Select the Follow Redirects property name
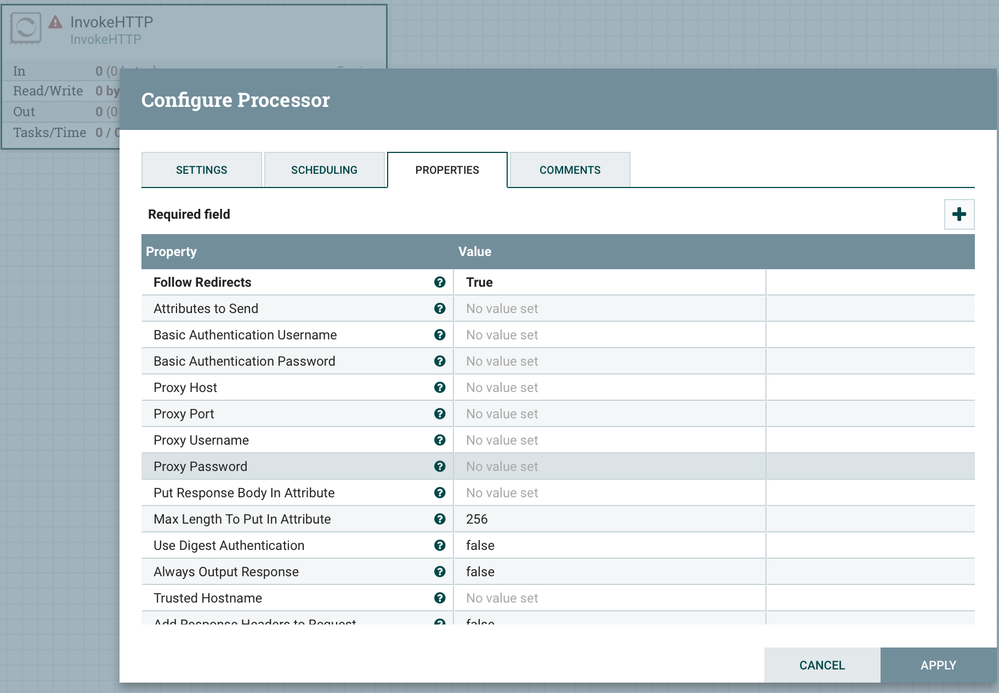The height and width of the screenshot is (693, 999). (202, 282)
